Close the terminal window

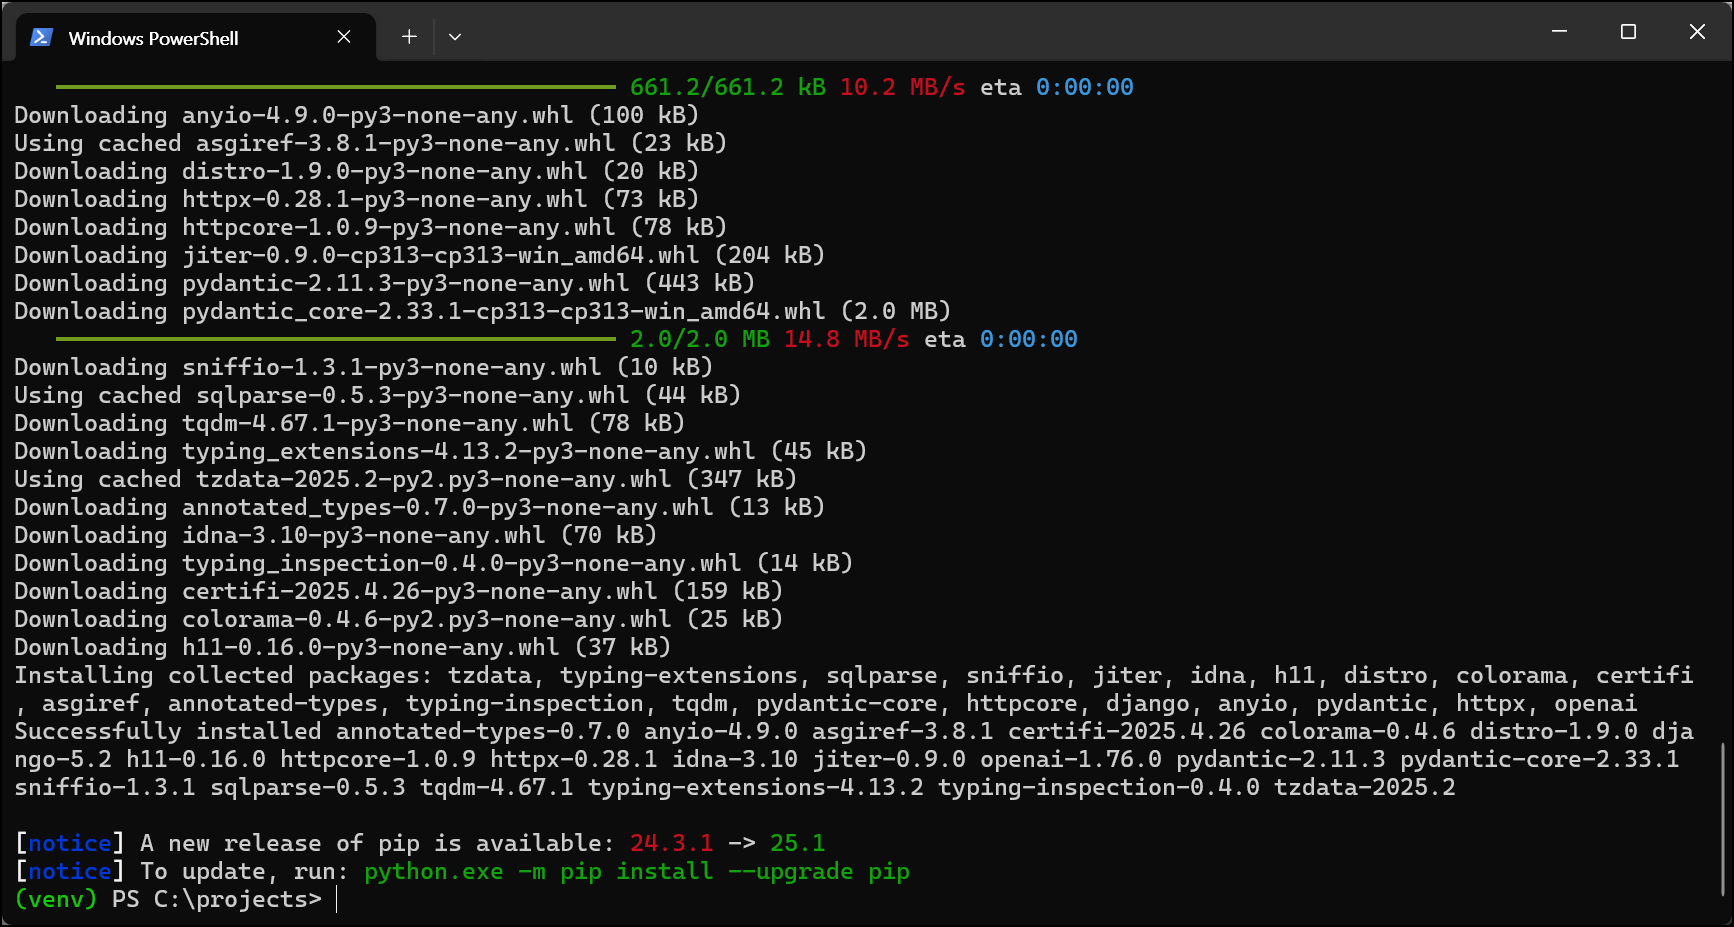1697,32
